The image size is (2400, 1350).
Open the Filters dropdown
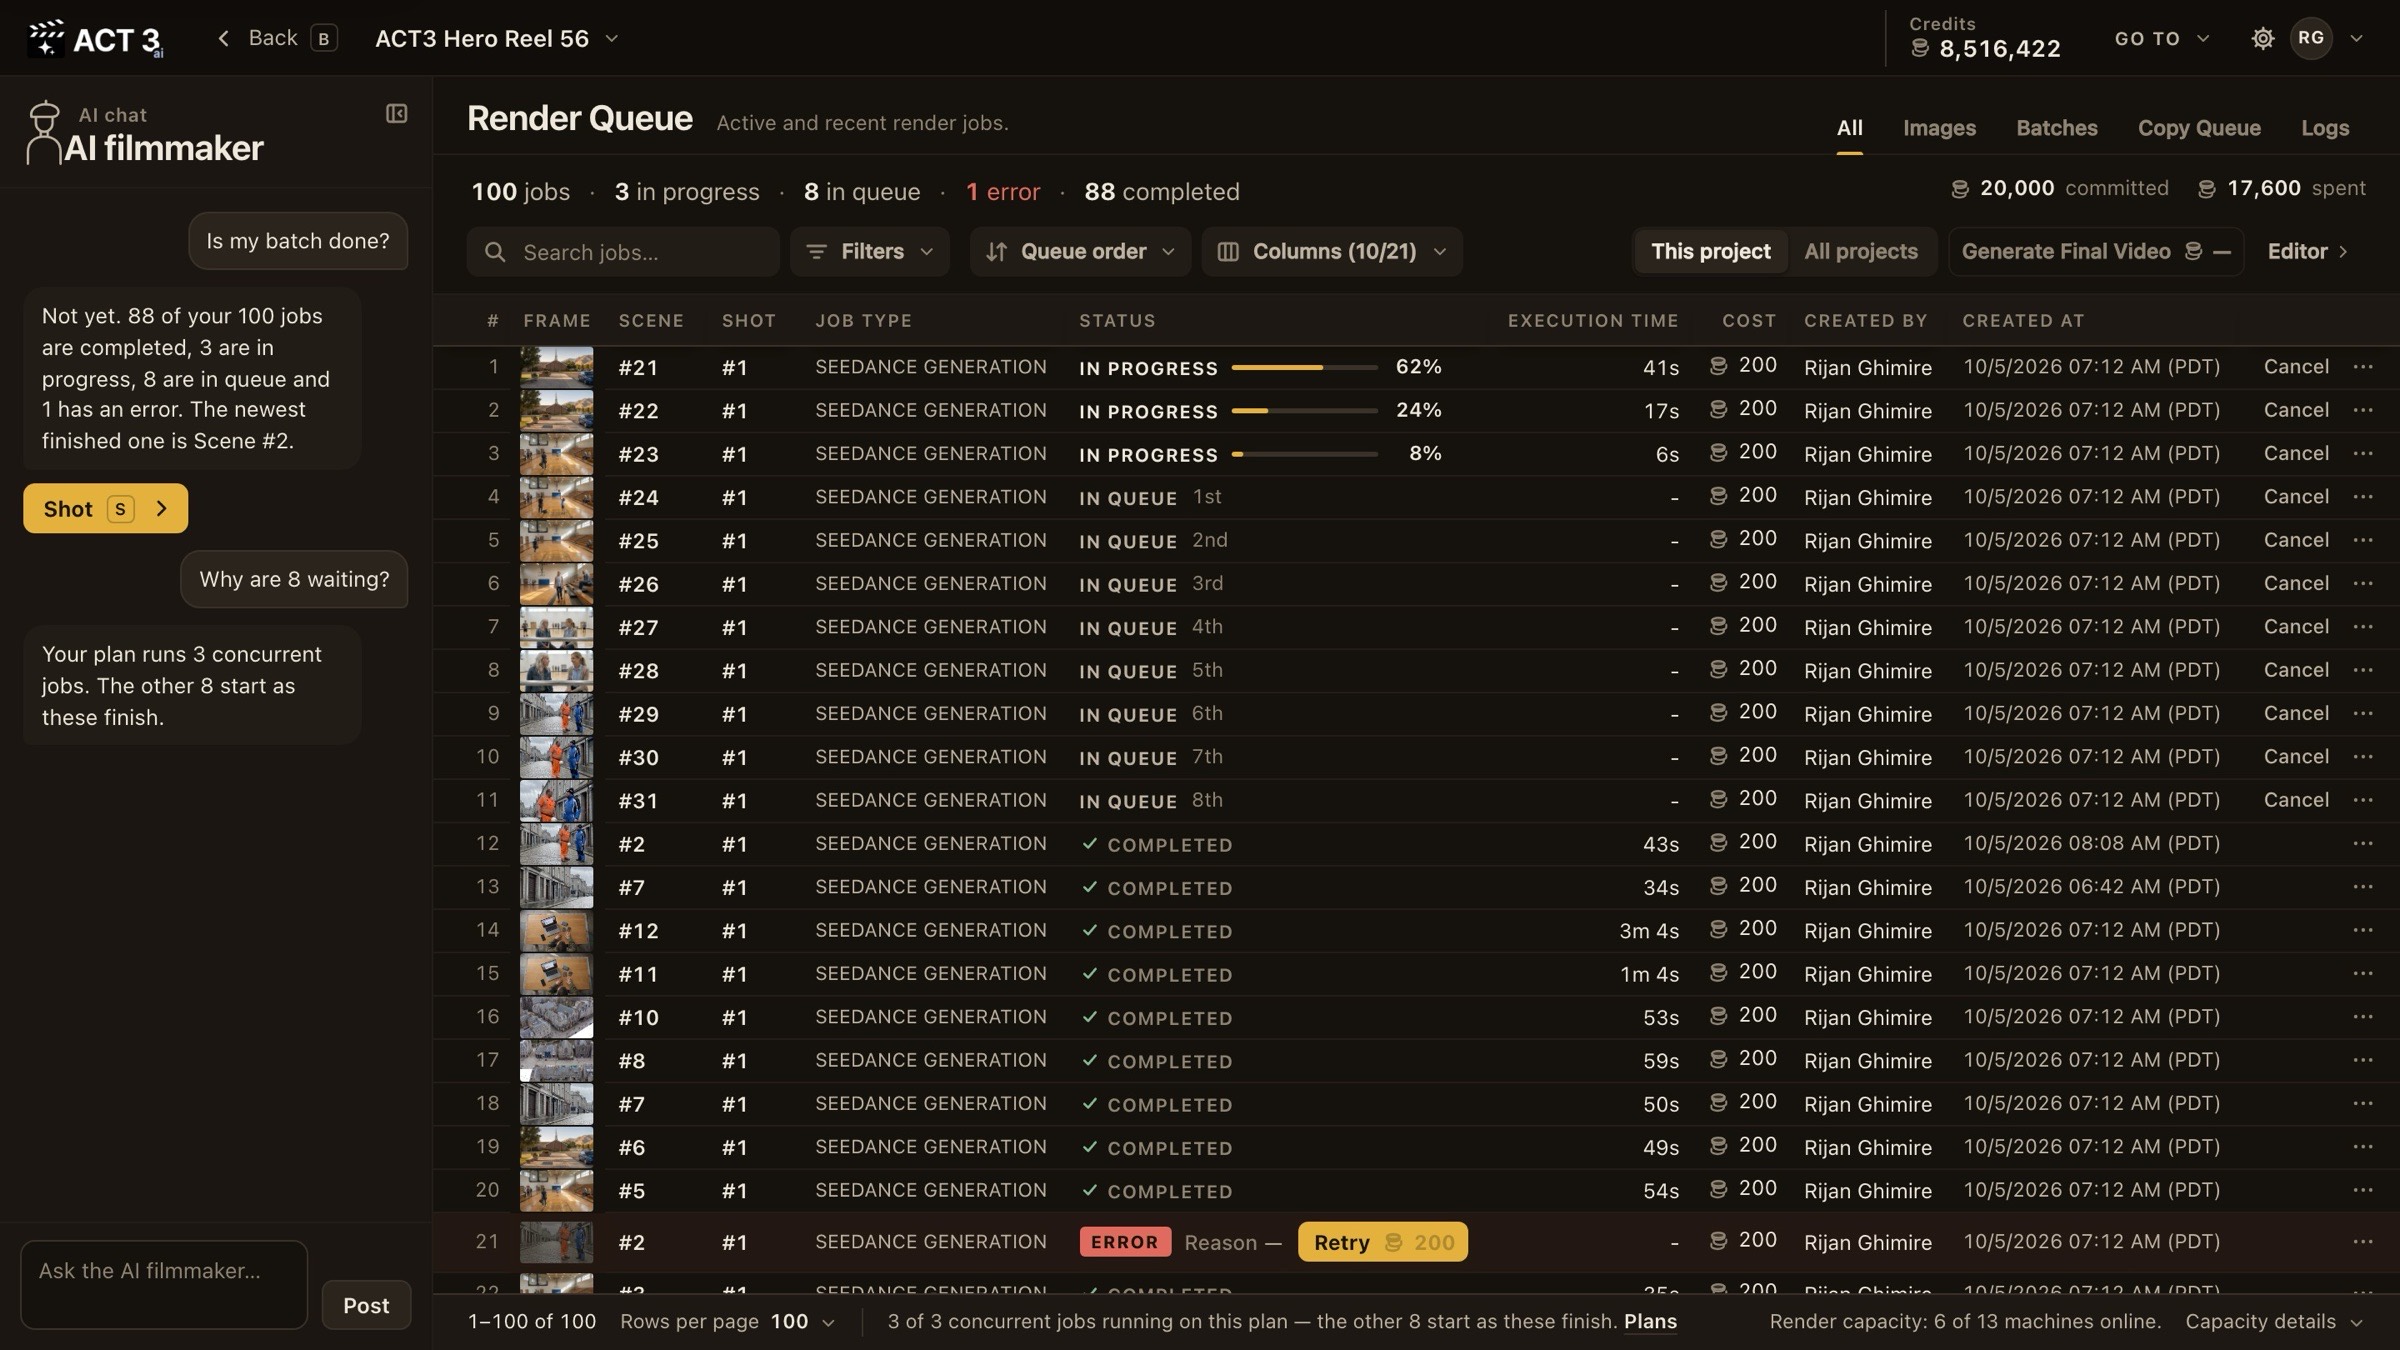click(x=869, y=252)
